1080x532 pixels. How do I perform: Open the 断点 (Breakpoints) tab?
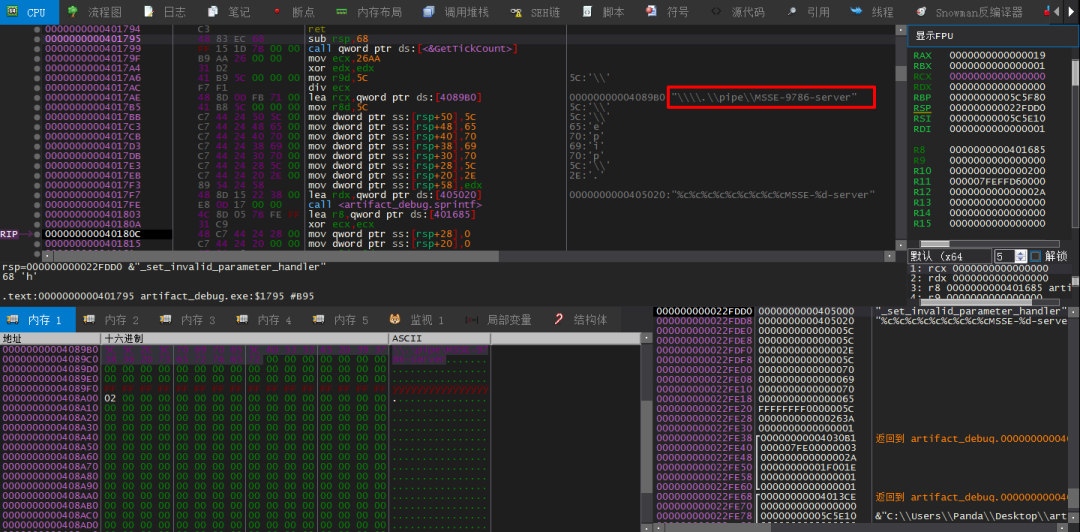point(302,12)
